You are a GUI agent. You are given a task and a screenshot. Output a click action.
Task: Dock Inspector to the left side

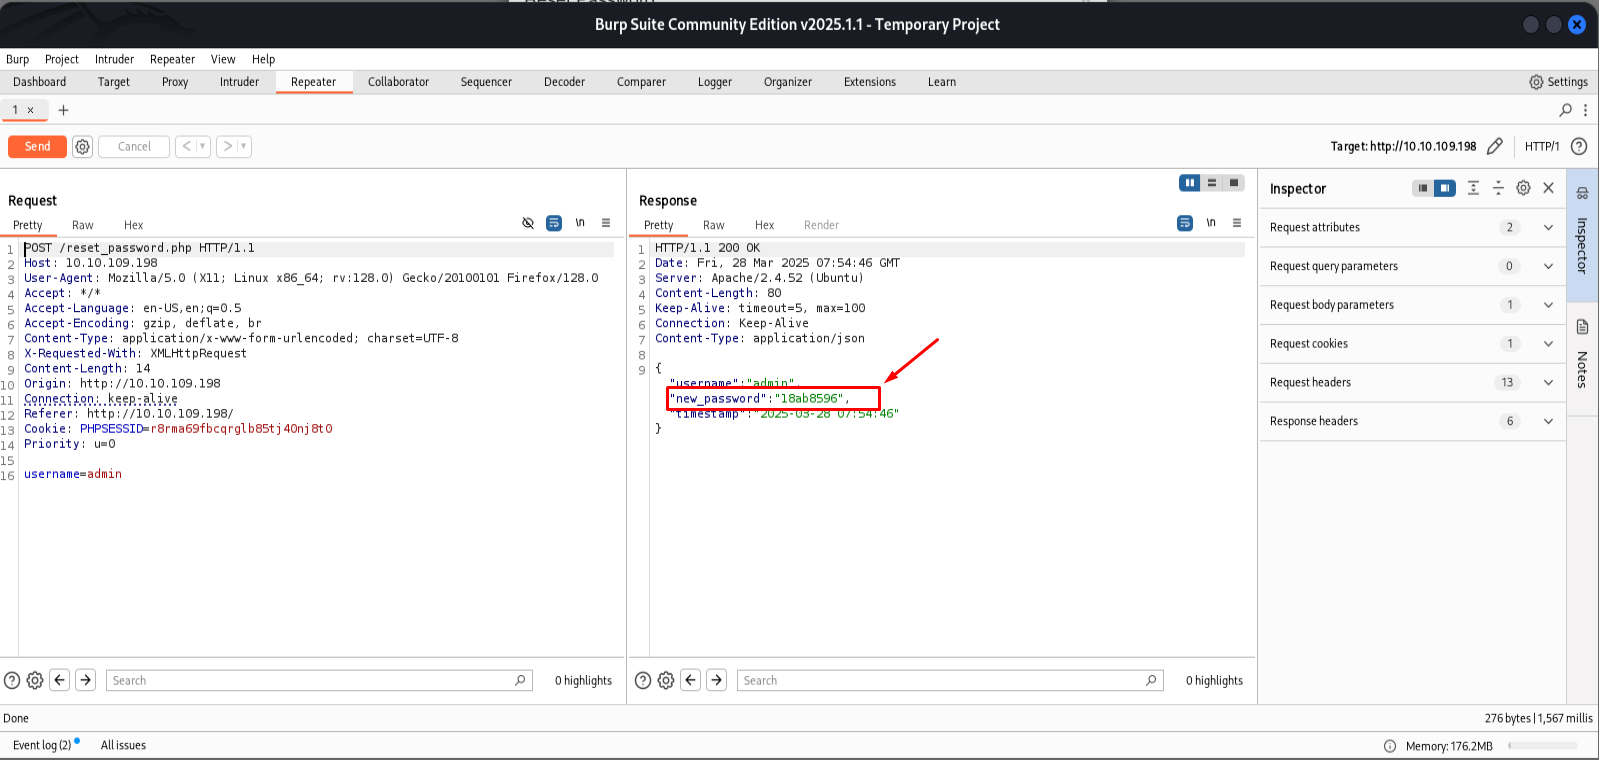pyautogui.click(x=1423, y=188)
